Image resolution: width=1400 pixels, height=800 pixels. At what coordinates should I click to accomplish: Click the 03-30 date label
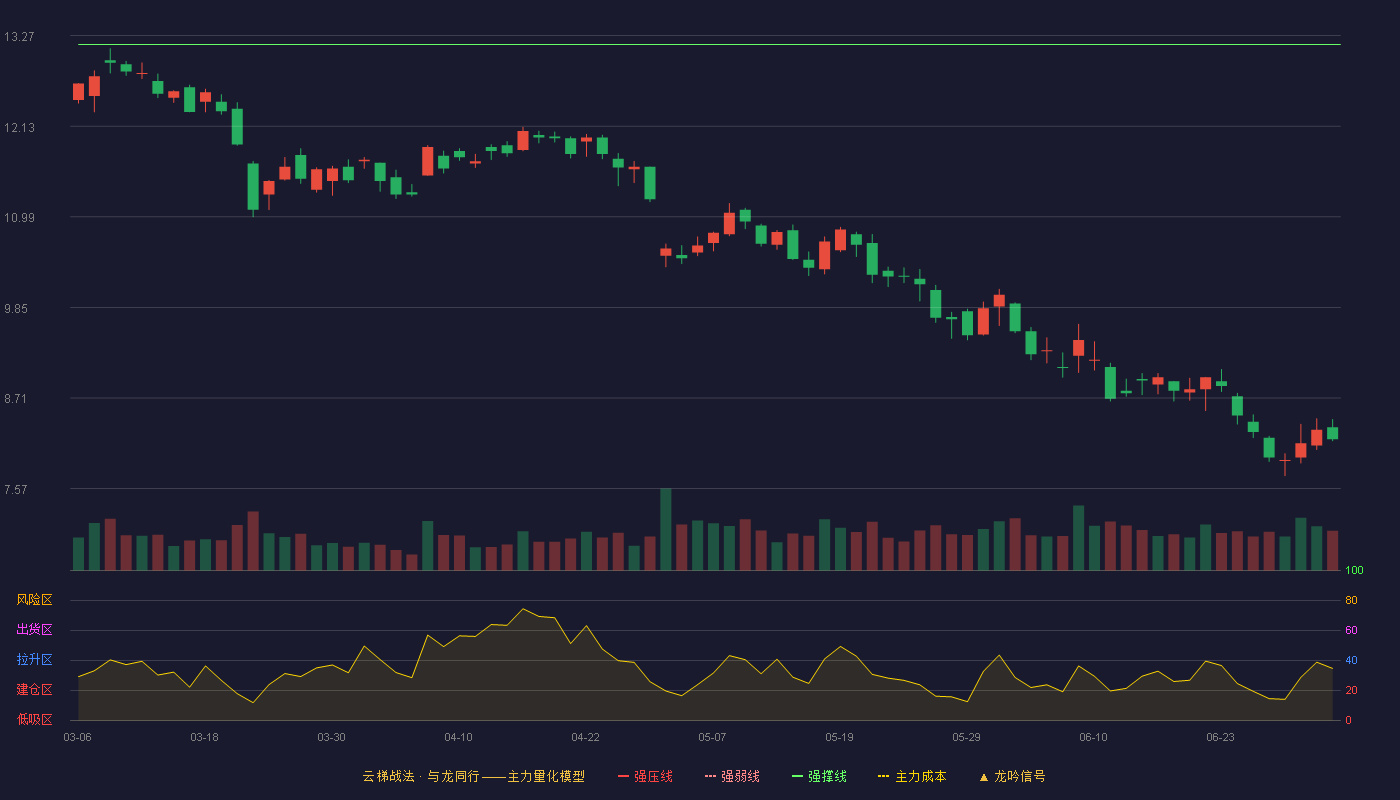331,737
